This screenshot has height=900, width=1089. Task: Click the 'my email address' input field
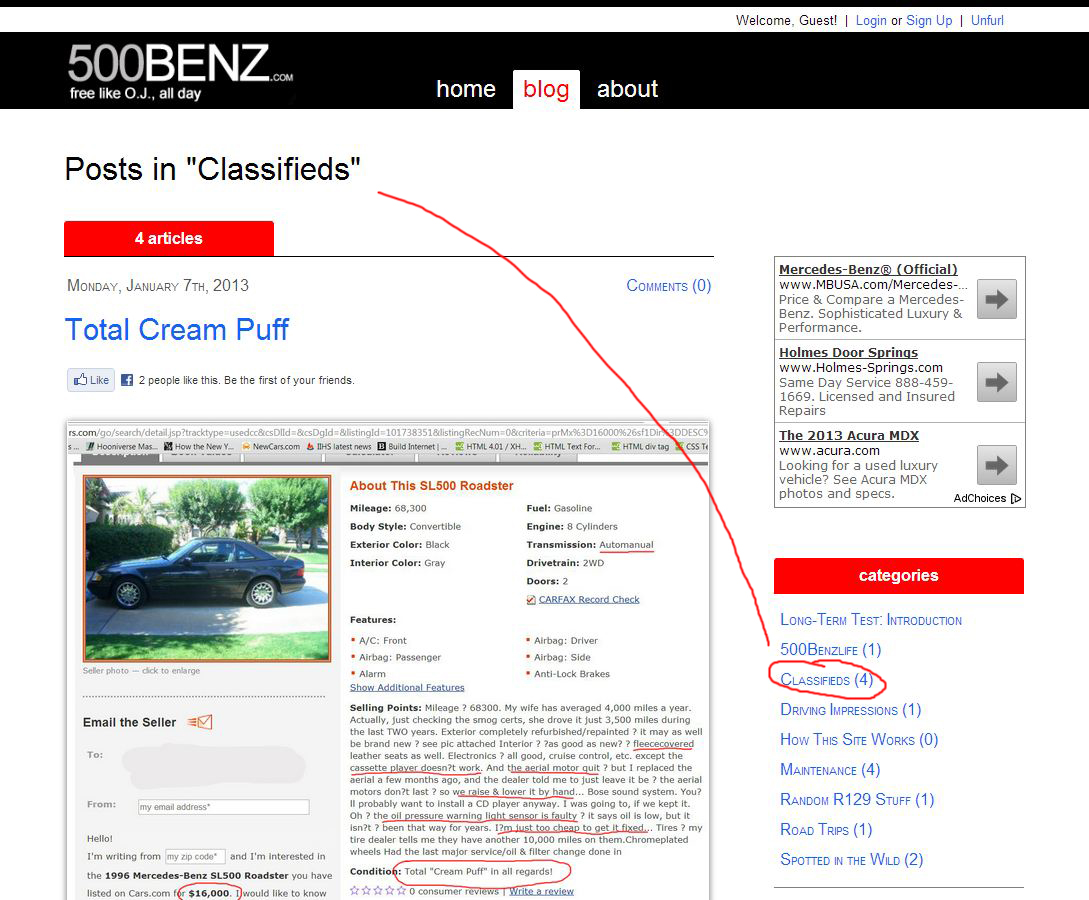click(224, 807)
